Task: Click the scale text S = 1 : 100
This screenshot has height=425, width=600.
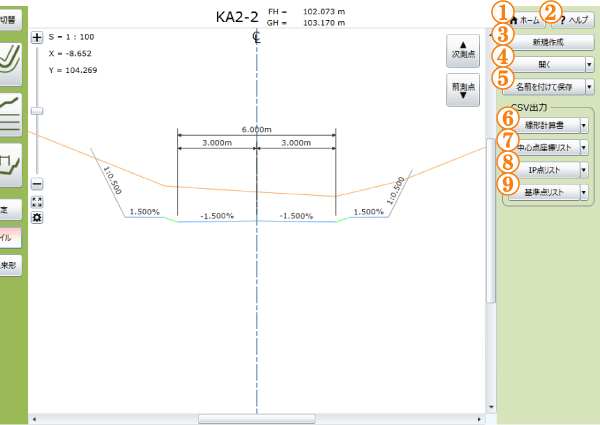Action: 72,37
